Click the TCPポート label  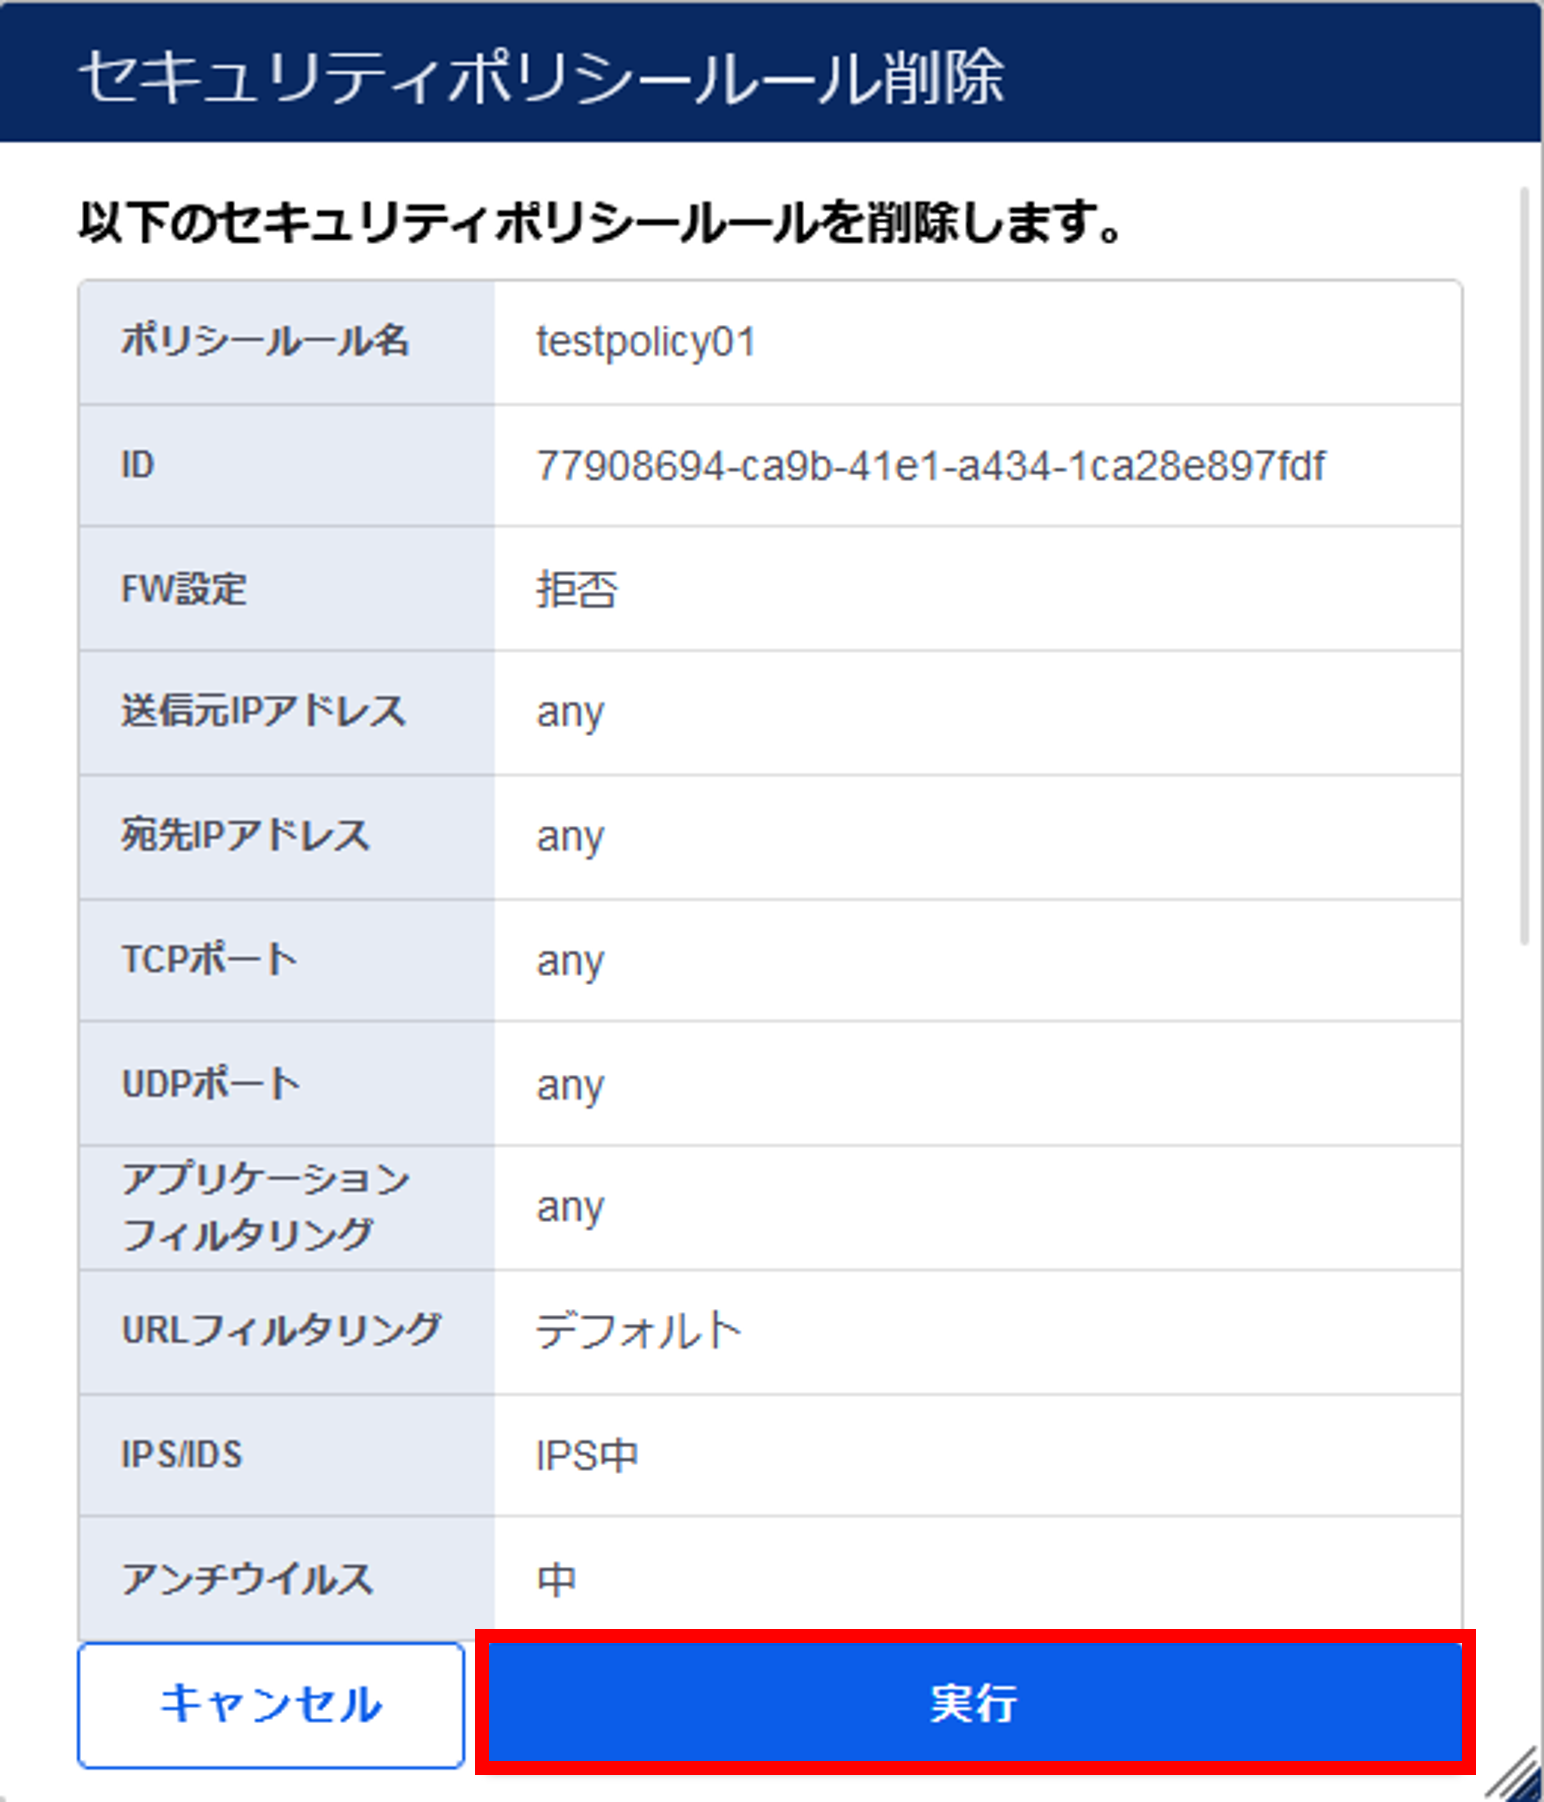pos(209,960)
